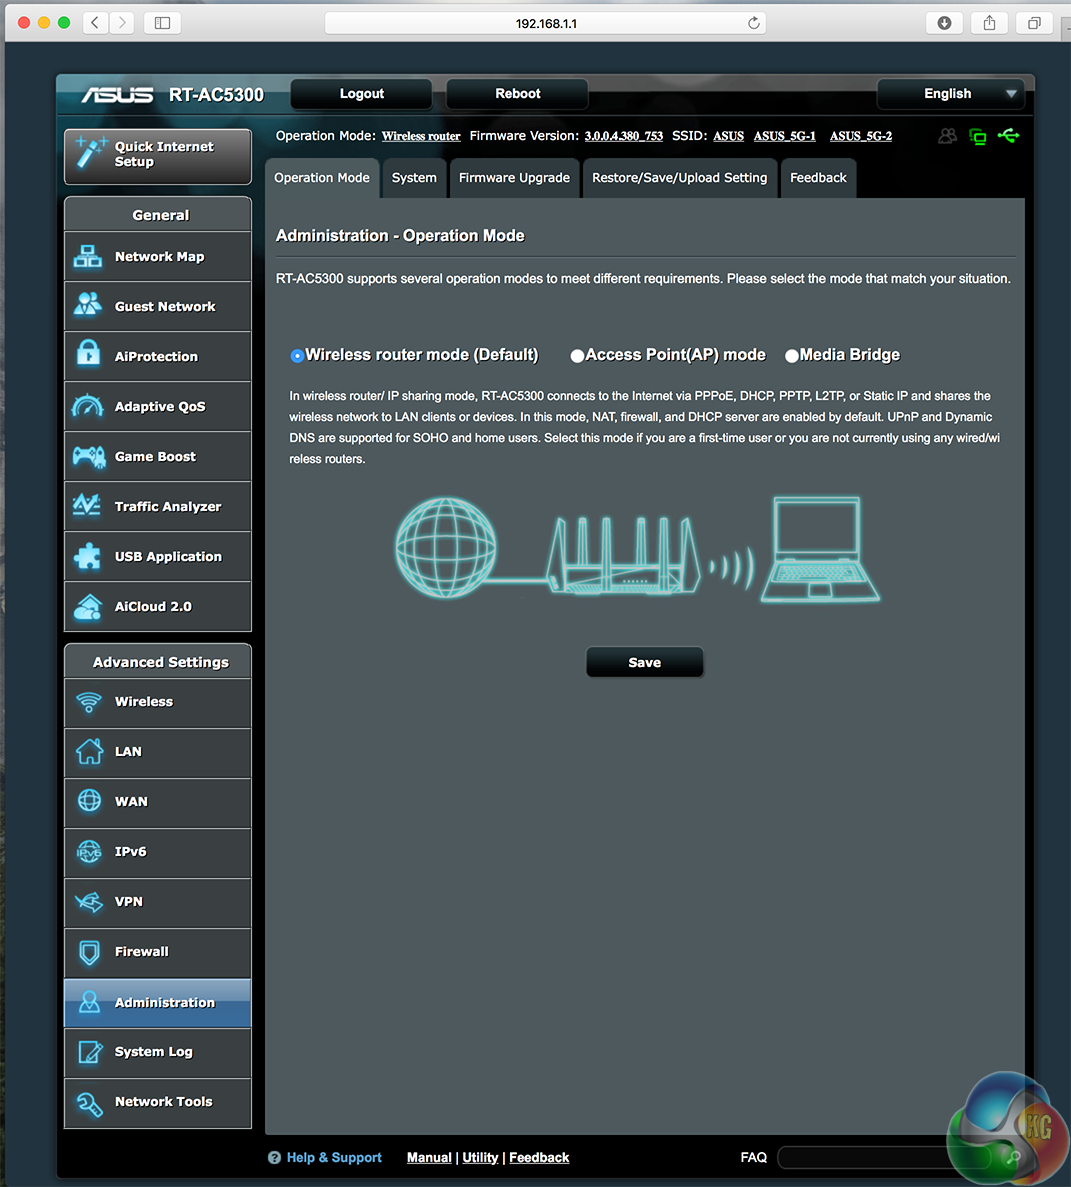Click the RT-AC5300 model title
Viewport: 1071px width, 1187px height.
216,95
